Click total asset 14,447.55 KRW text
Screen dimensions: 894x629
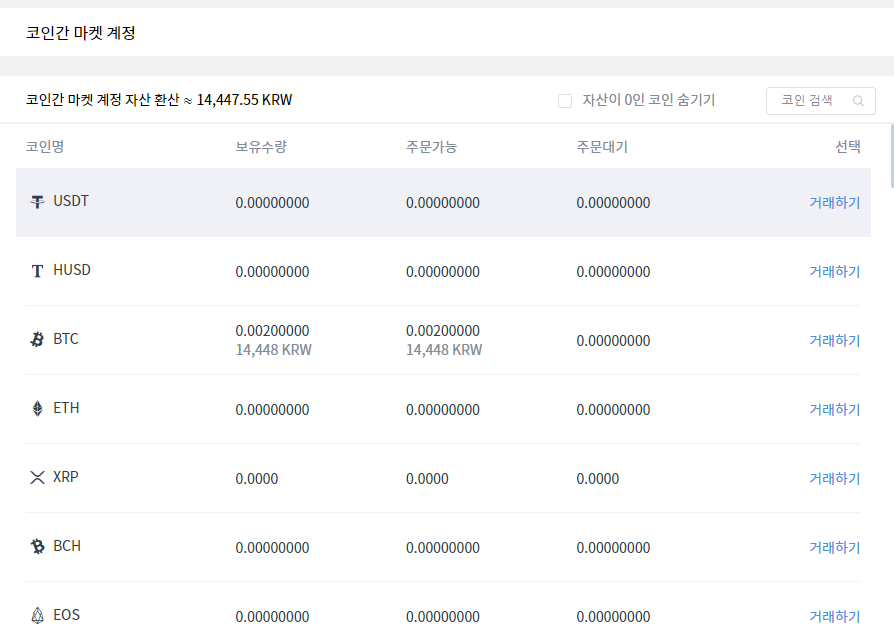245,100
